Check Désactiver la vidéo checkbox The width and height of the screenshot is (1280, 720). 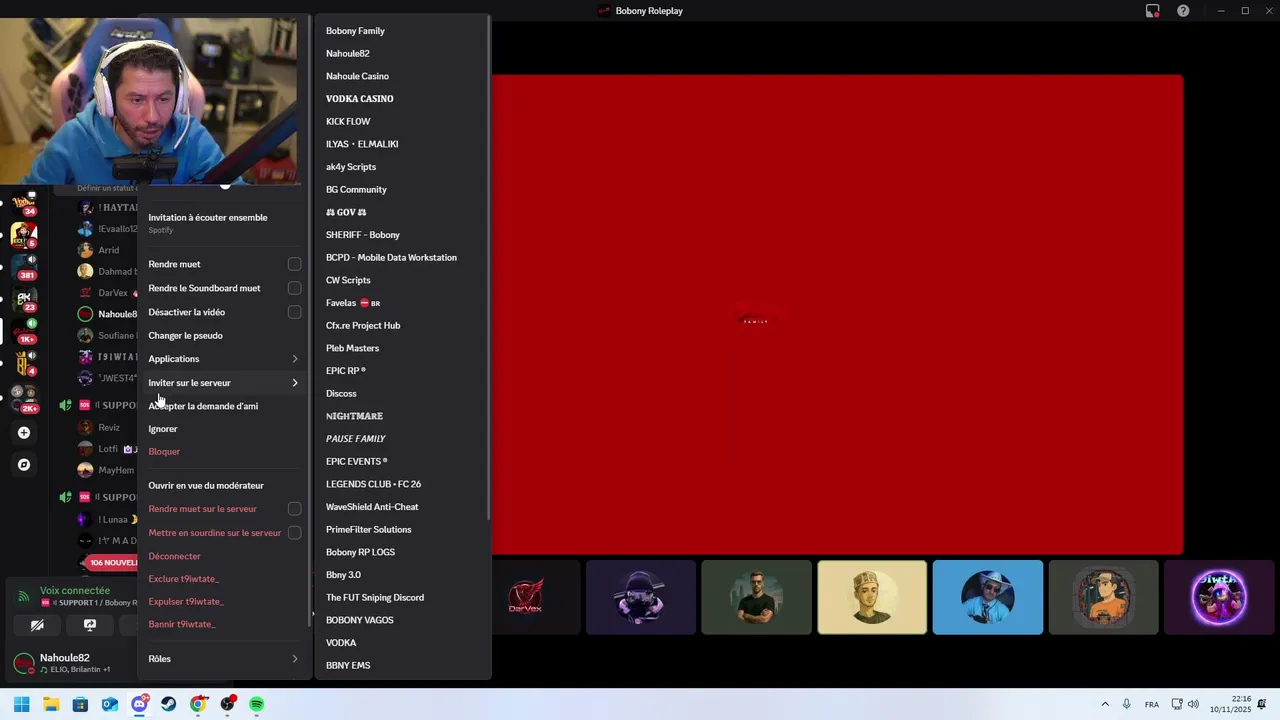(294, 312)
